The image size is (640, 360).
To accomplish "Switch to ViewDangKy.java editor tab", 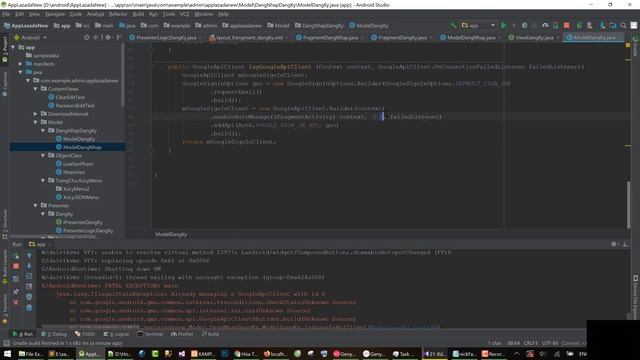I will coord(534,38).
